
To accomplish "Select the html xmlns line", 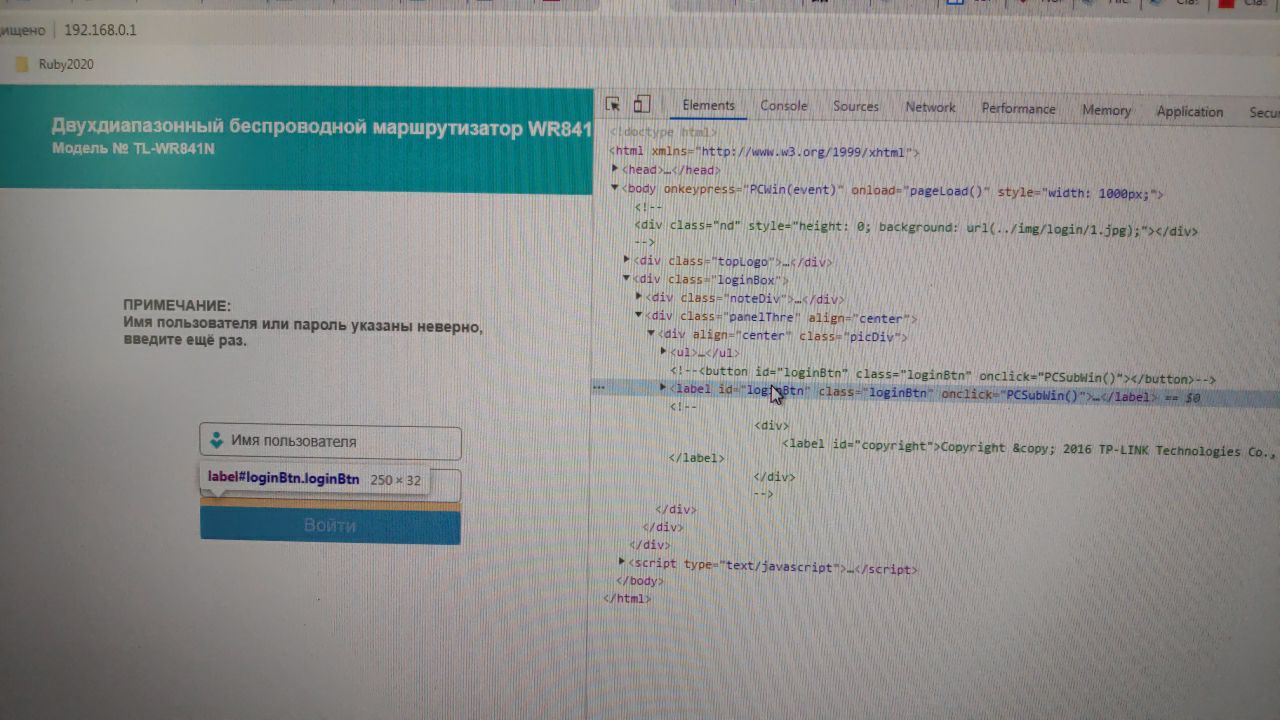I will click(764, 152).
